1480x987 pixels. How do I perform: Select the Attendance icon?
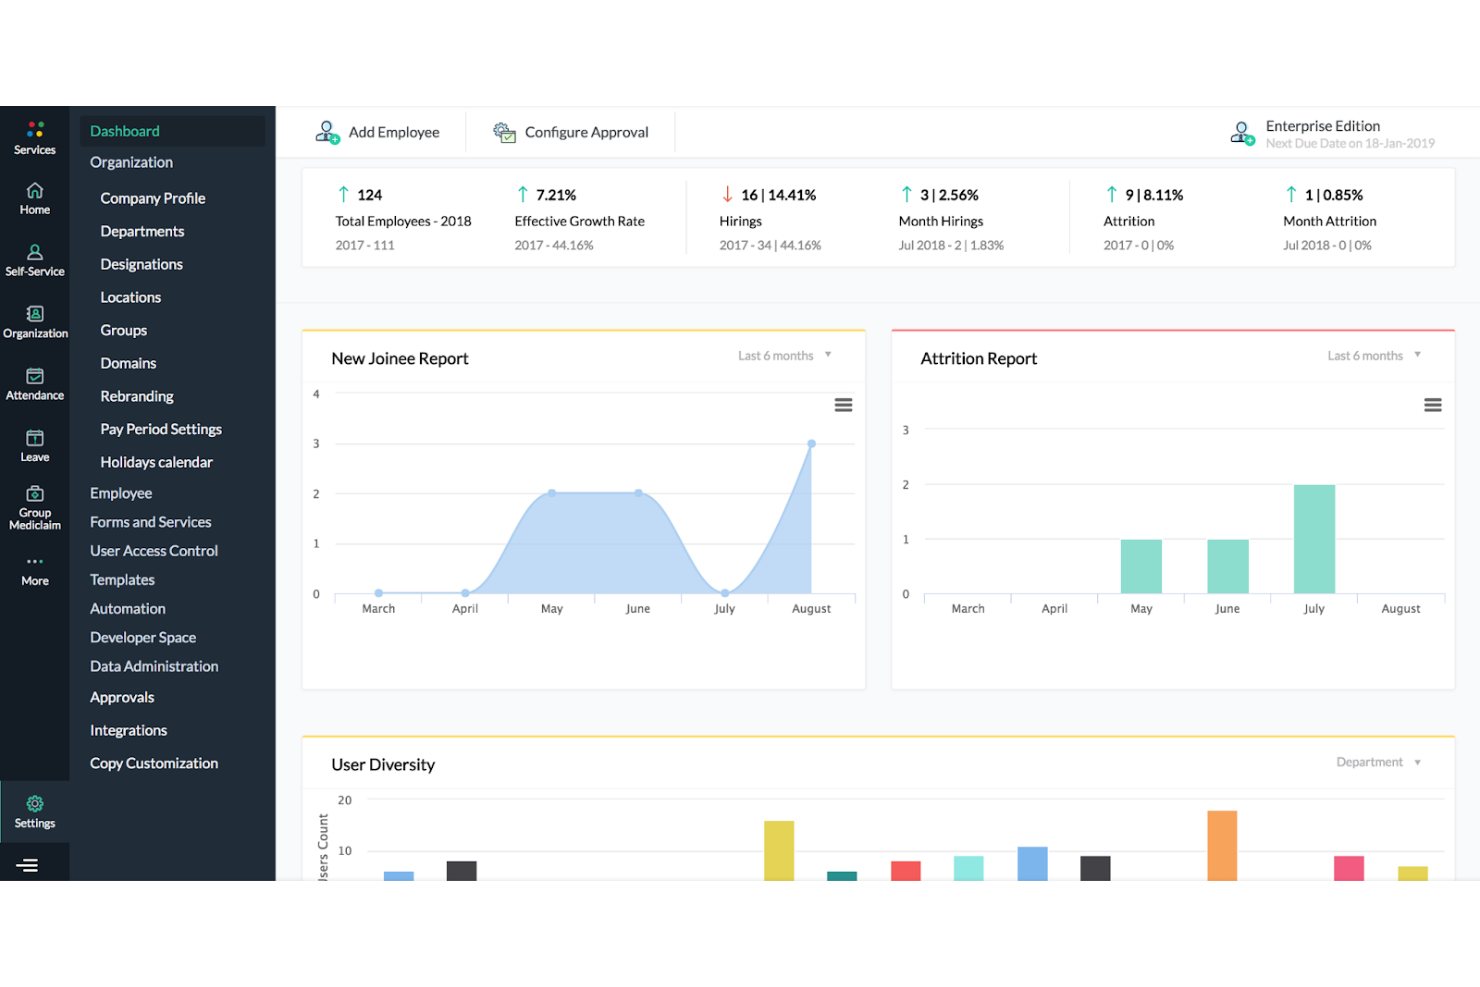coord(35,376)
